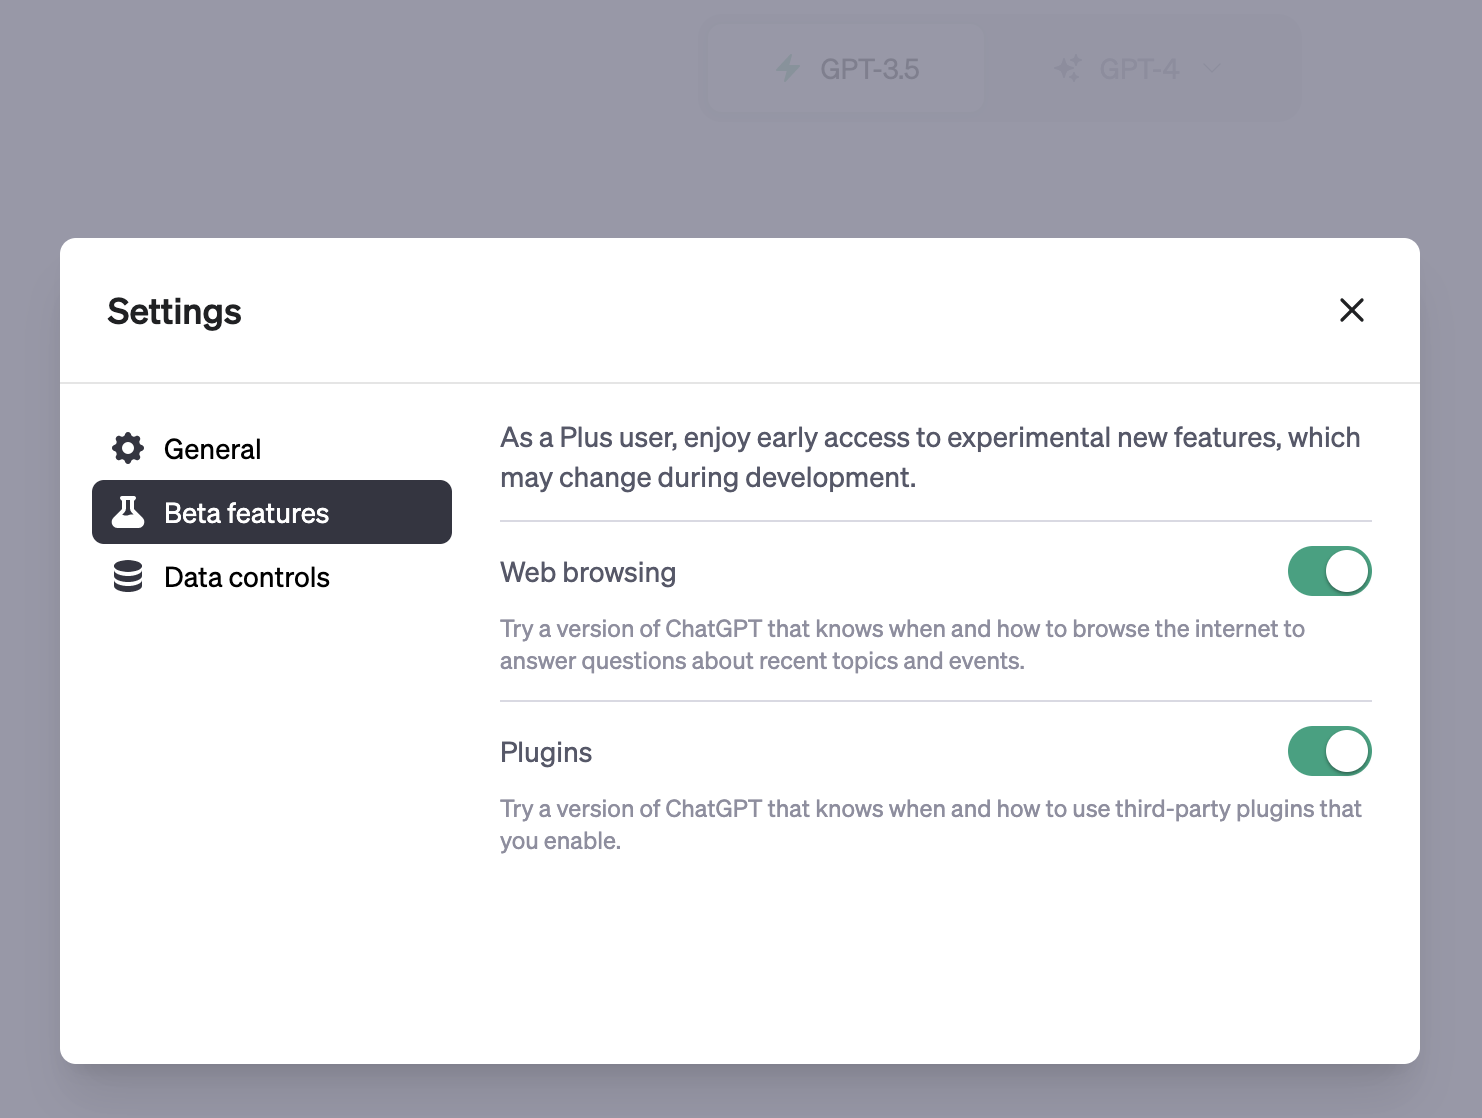1482x1118 pixels.
Task: Choose the GPT-3.5 model label
Action: tap(869, 69)
